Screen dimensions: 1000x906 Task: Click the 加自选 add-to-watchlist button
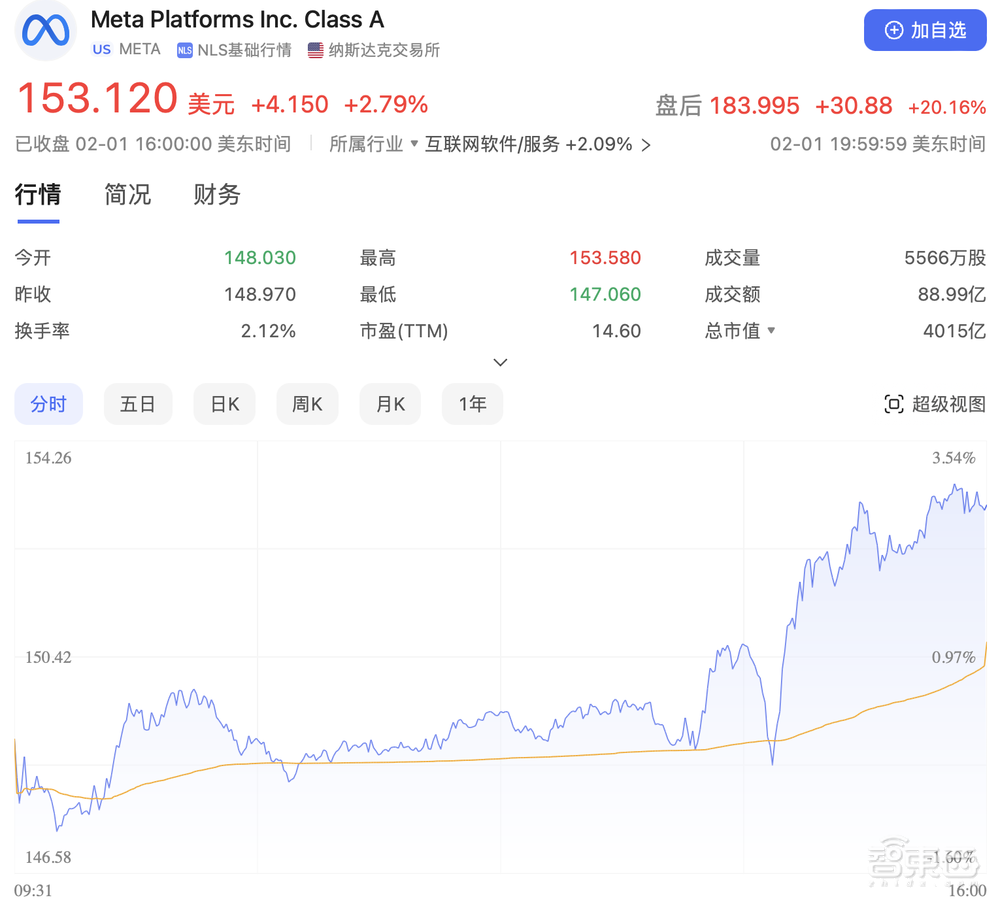coord(925,30)
